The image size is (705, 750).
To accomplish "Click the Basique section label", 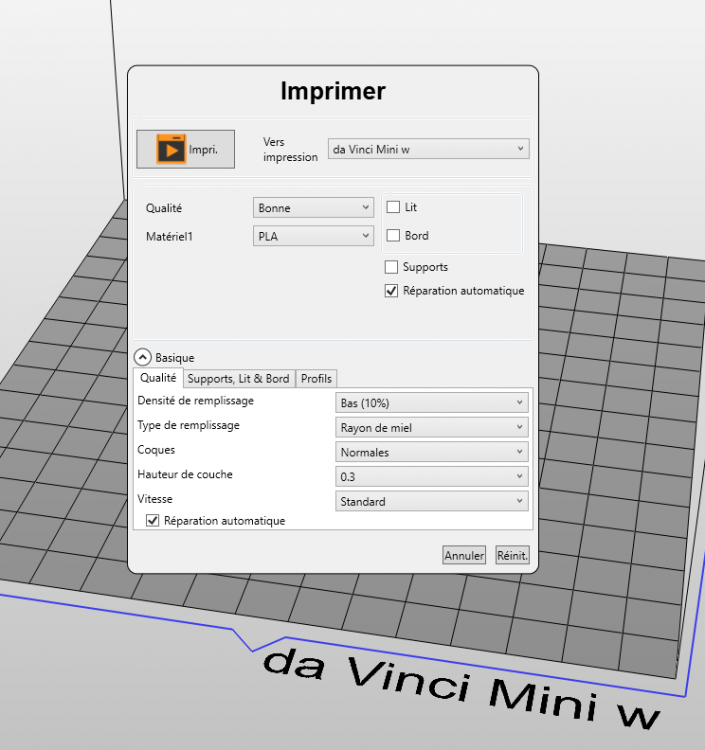I will 175,358.
